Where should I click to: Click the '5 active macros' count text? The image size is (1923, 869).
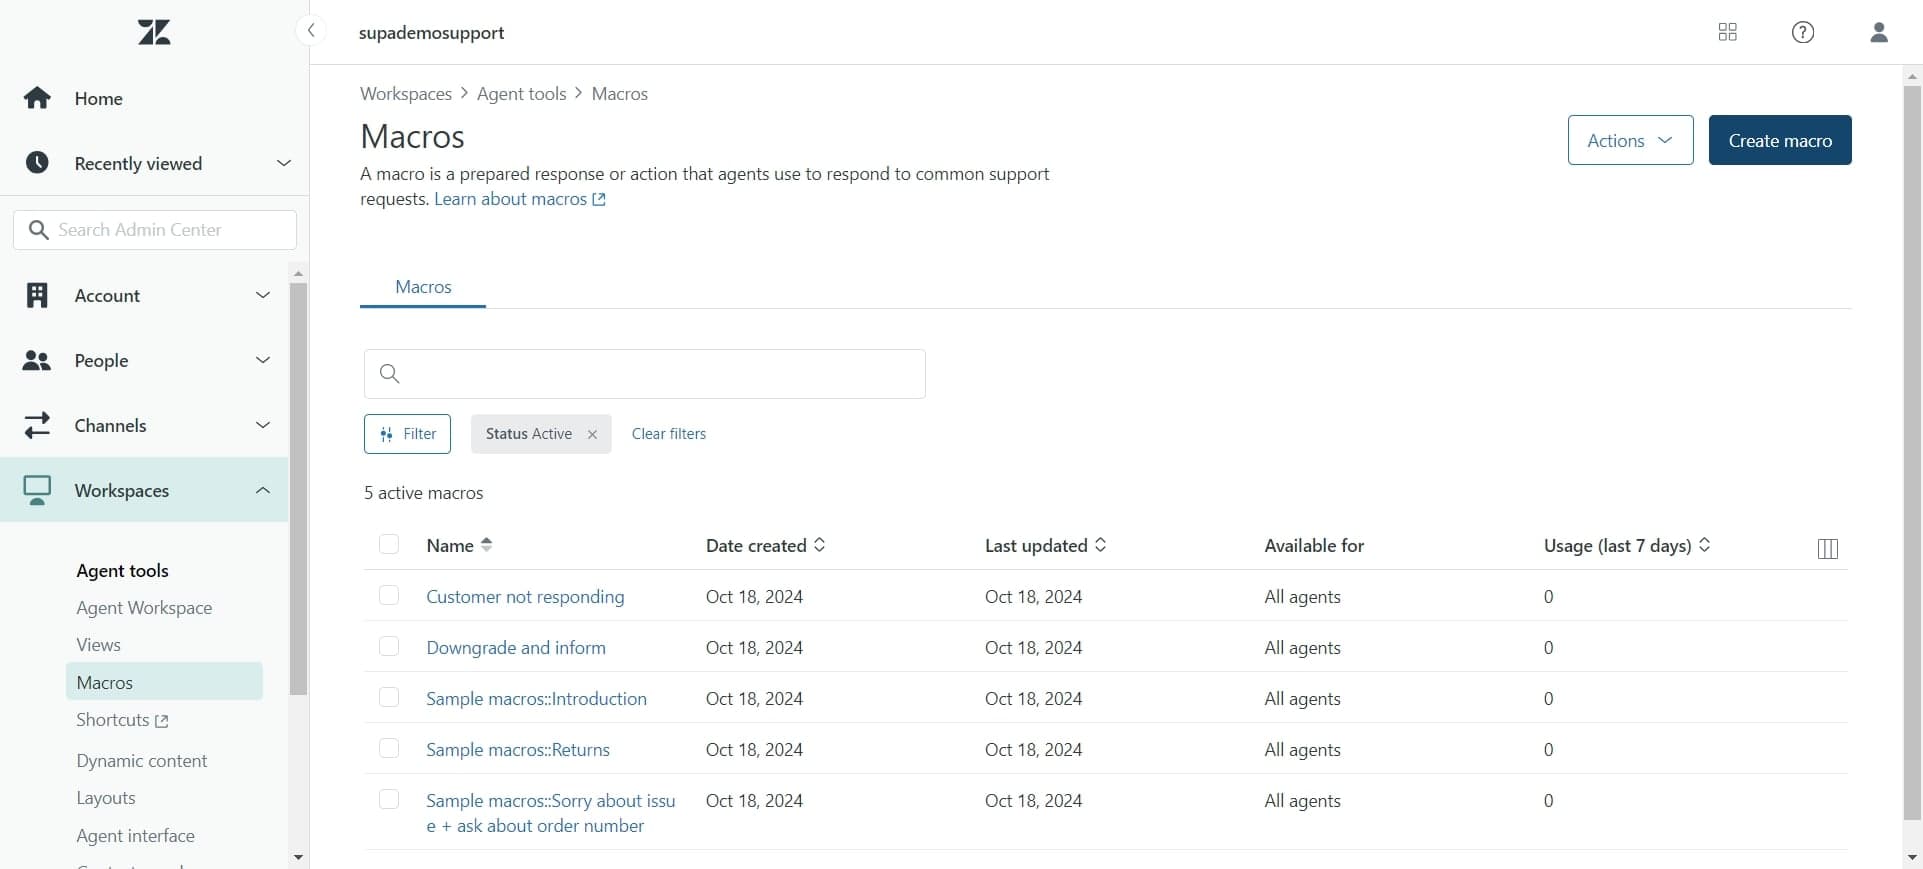click(x=424, y=493)
